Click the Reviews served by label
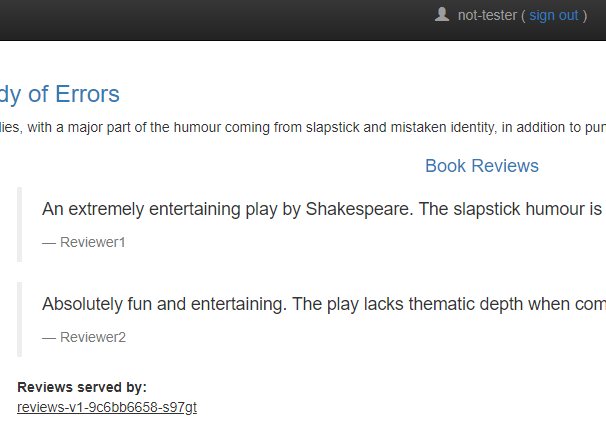The height and width of the screenshot is (436, 606). [82, 387]
